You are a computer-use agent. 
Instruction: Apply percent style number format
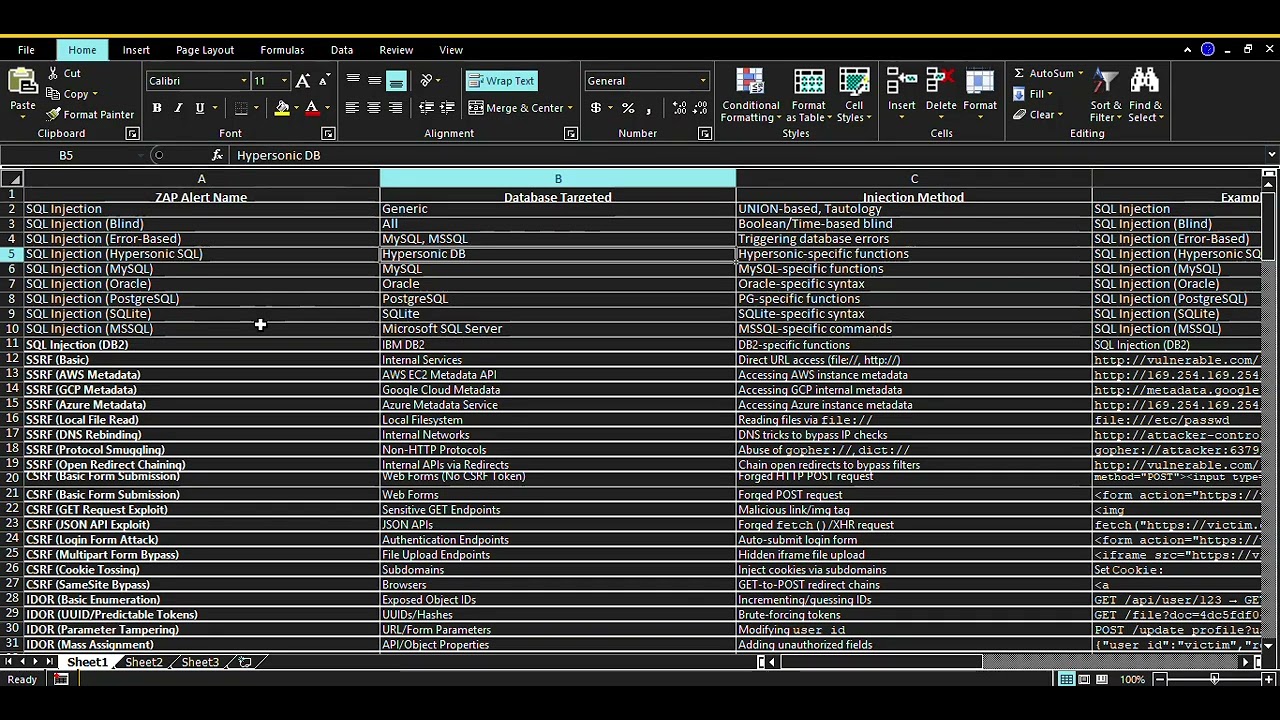tap(627, 108)
